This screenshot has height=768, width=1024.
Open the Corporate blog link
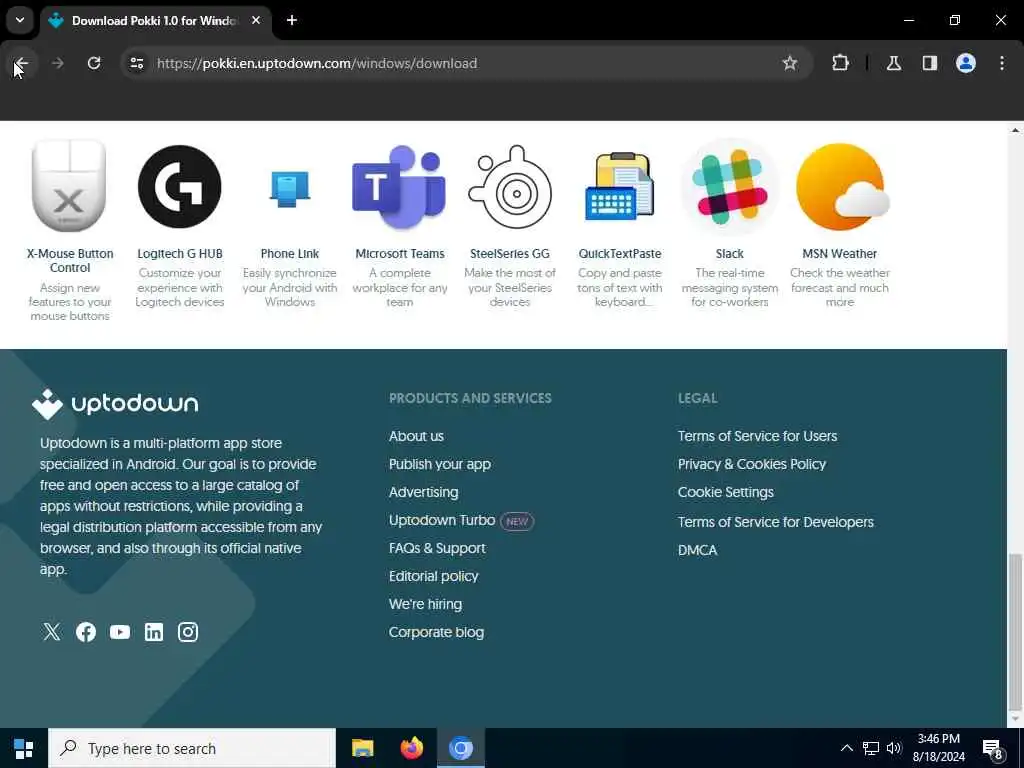tap(436, 632)
